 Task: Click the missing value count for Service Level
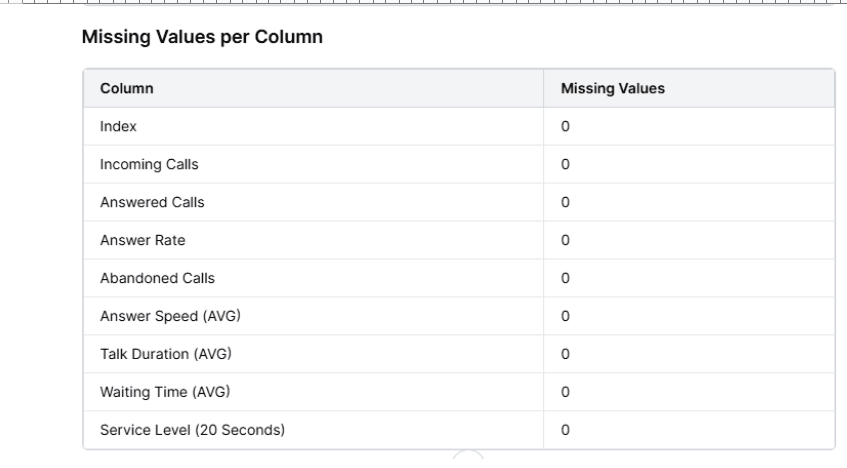pos(565,430)
